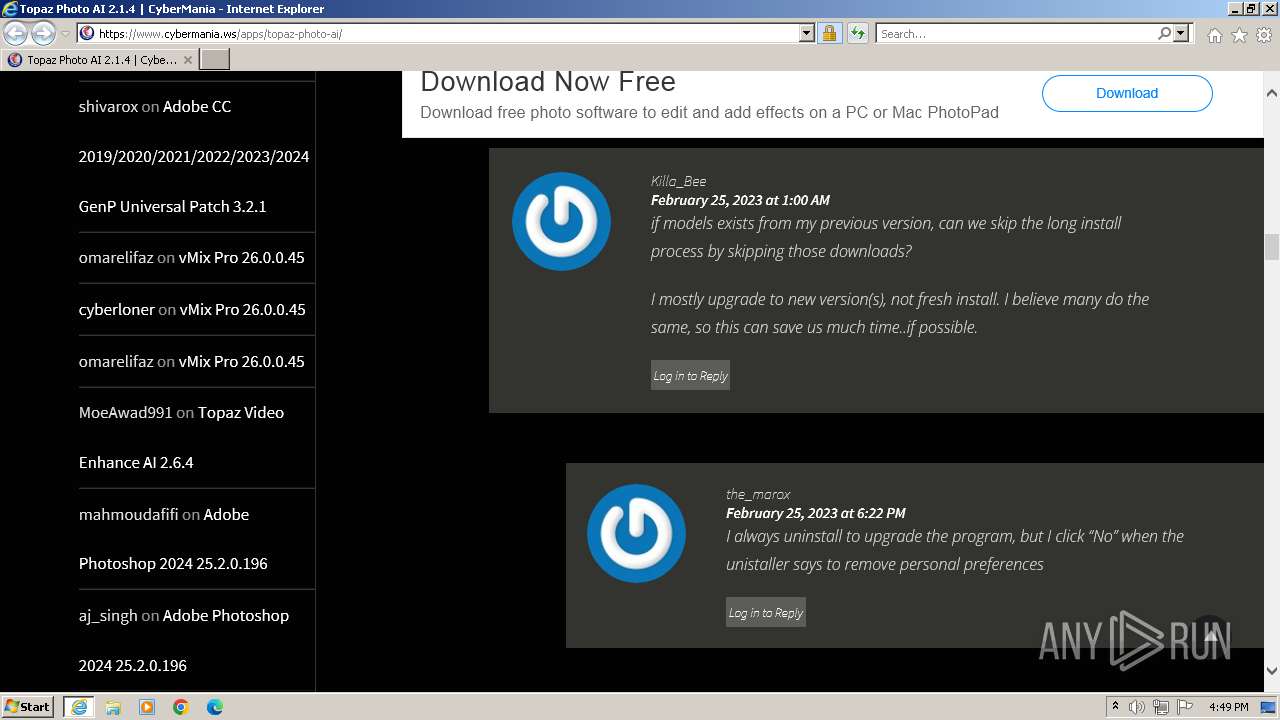Click the page scrollbar down arrow
Viewport: 1280px width, 720px height.
click(x=1272, y=671)
